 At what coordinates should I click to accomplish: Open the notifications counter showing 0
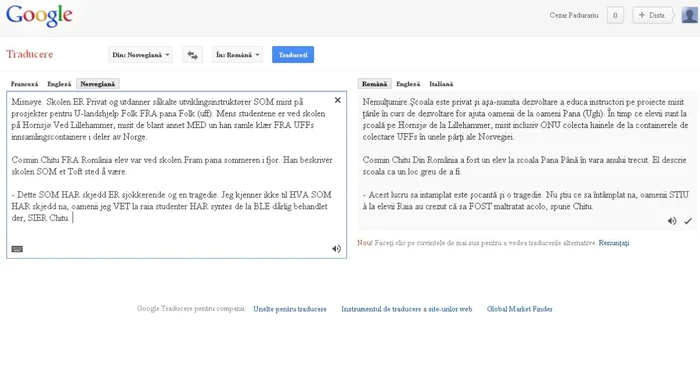[615, 15]
